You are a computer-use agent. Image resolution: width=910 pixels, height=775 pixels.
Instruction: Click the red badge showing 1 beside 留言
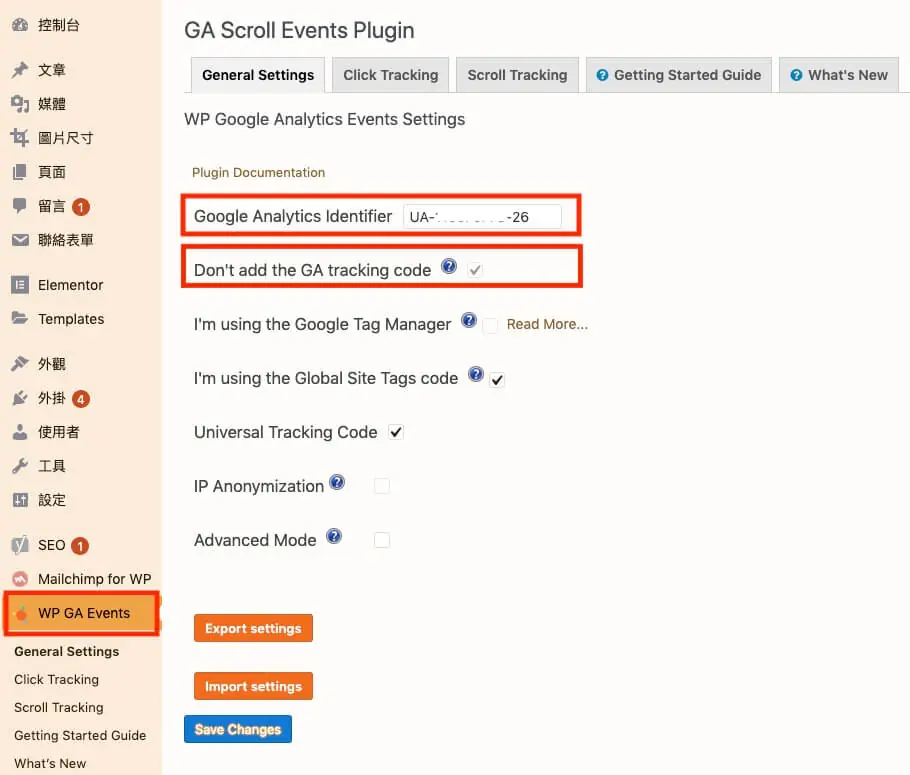click(81, 207)
